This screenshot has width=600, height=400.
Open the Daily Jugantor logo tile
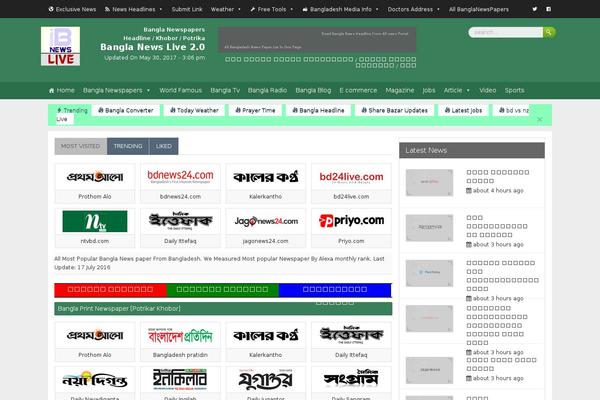click(266, 380)
